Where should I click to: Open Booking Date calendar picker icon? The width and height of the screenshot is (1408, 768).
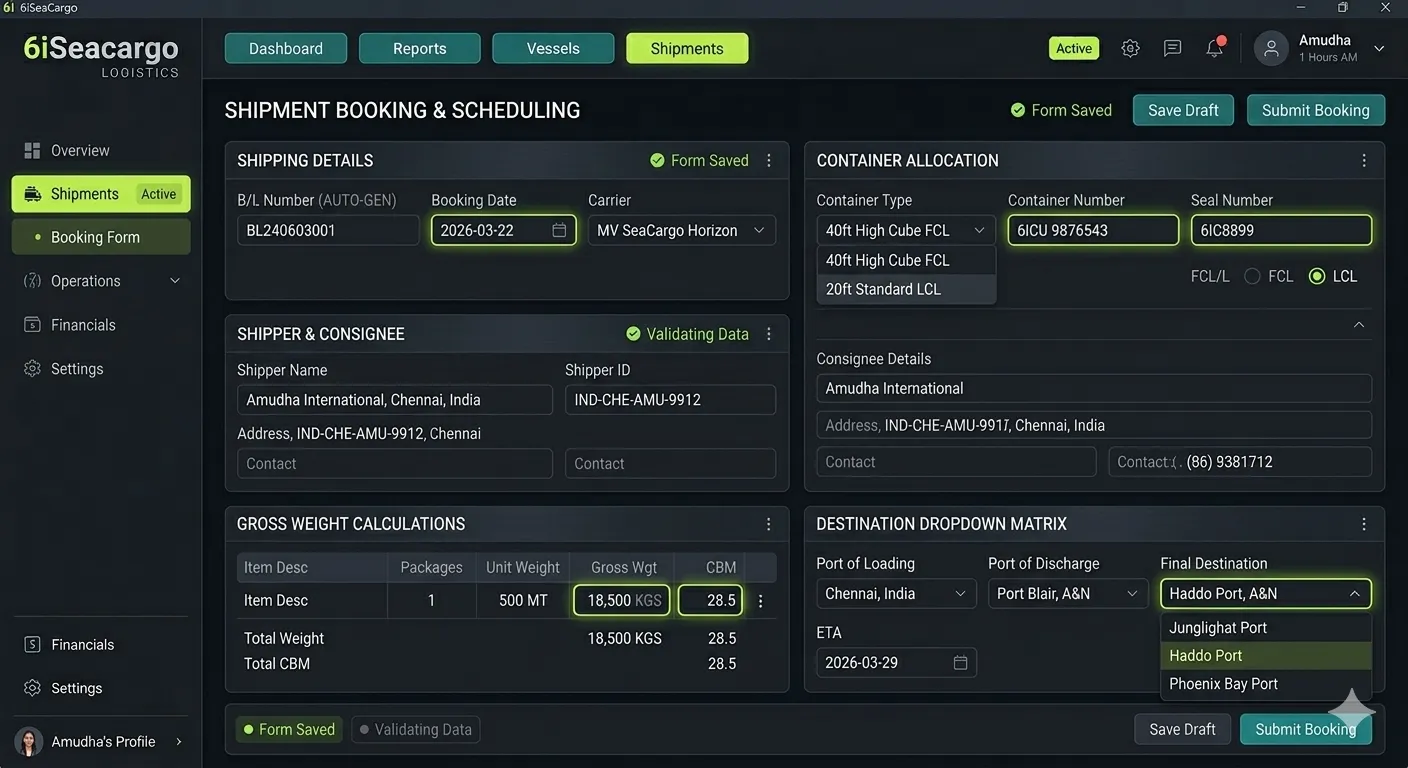[x=559, y=230]
